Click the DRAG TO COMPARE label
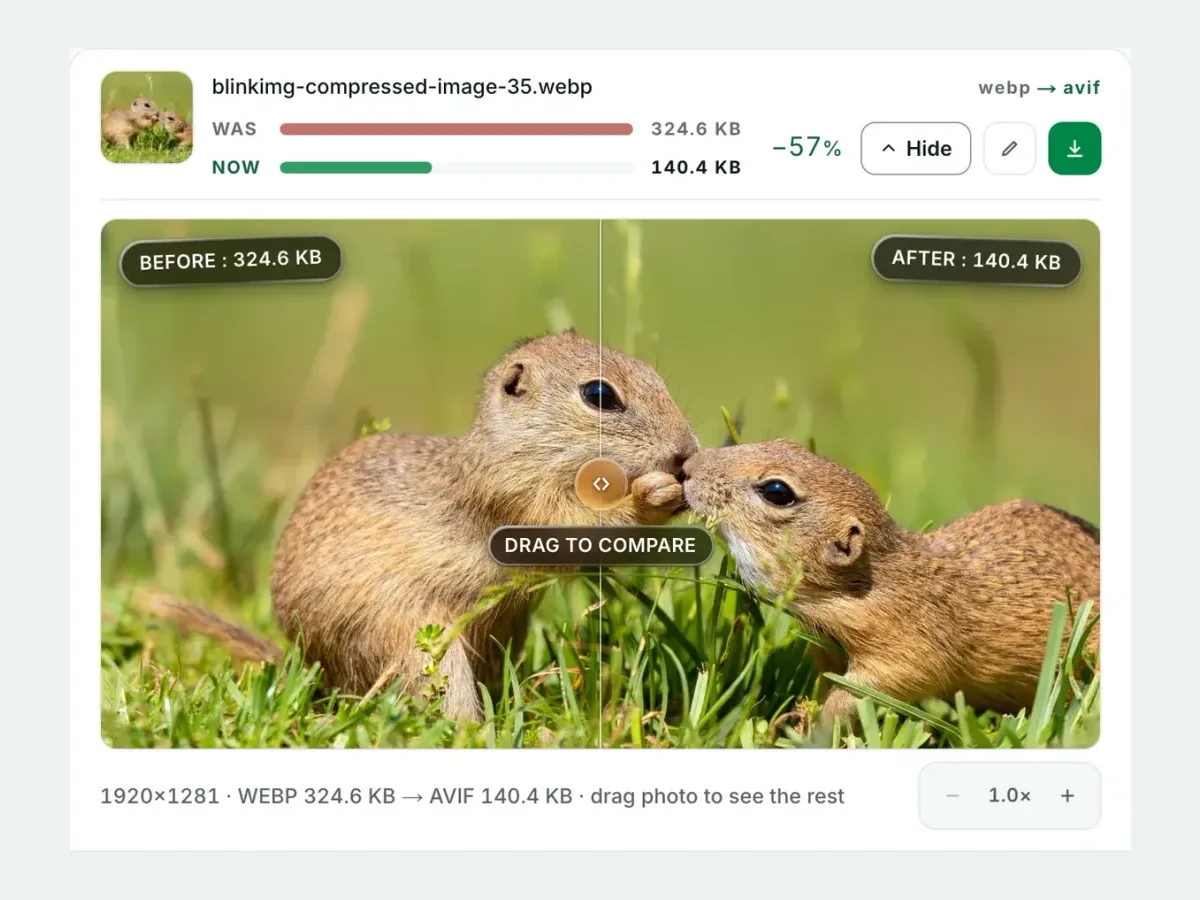Image resolution: width=1200 pixels, height=900 pixels. pos(600,546)
